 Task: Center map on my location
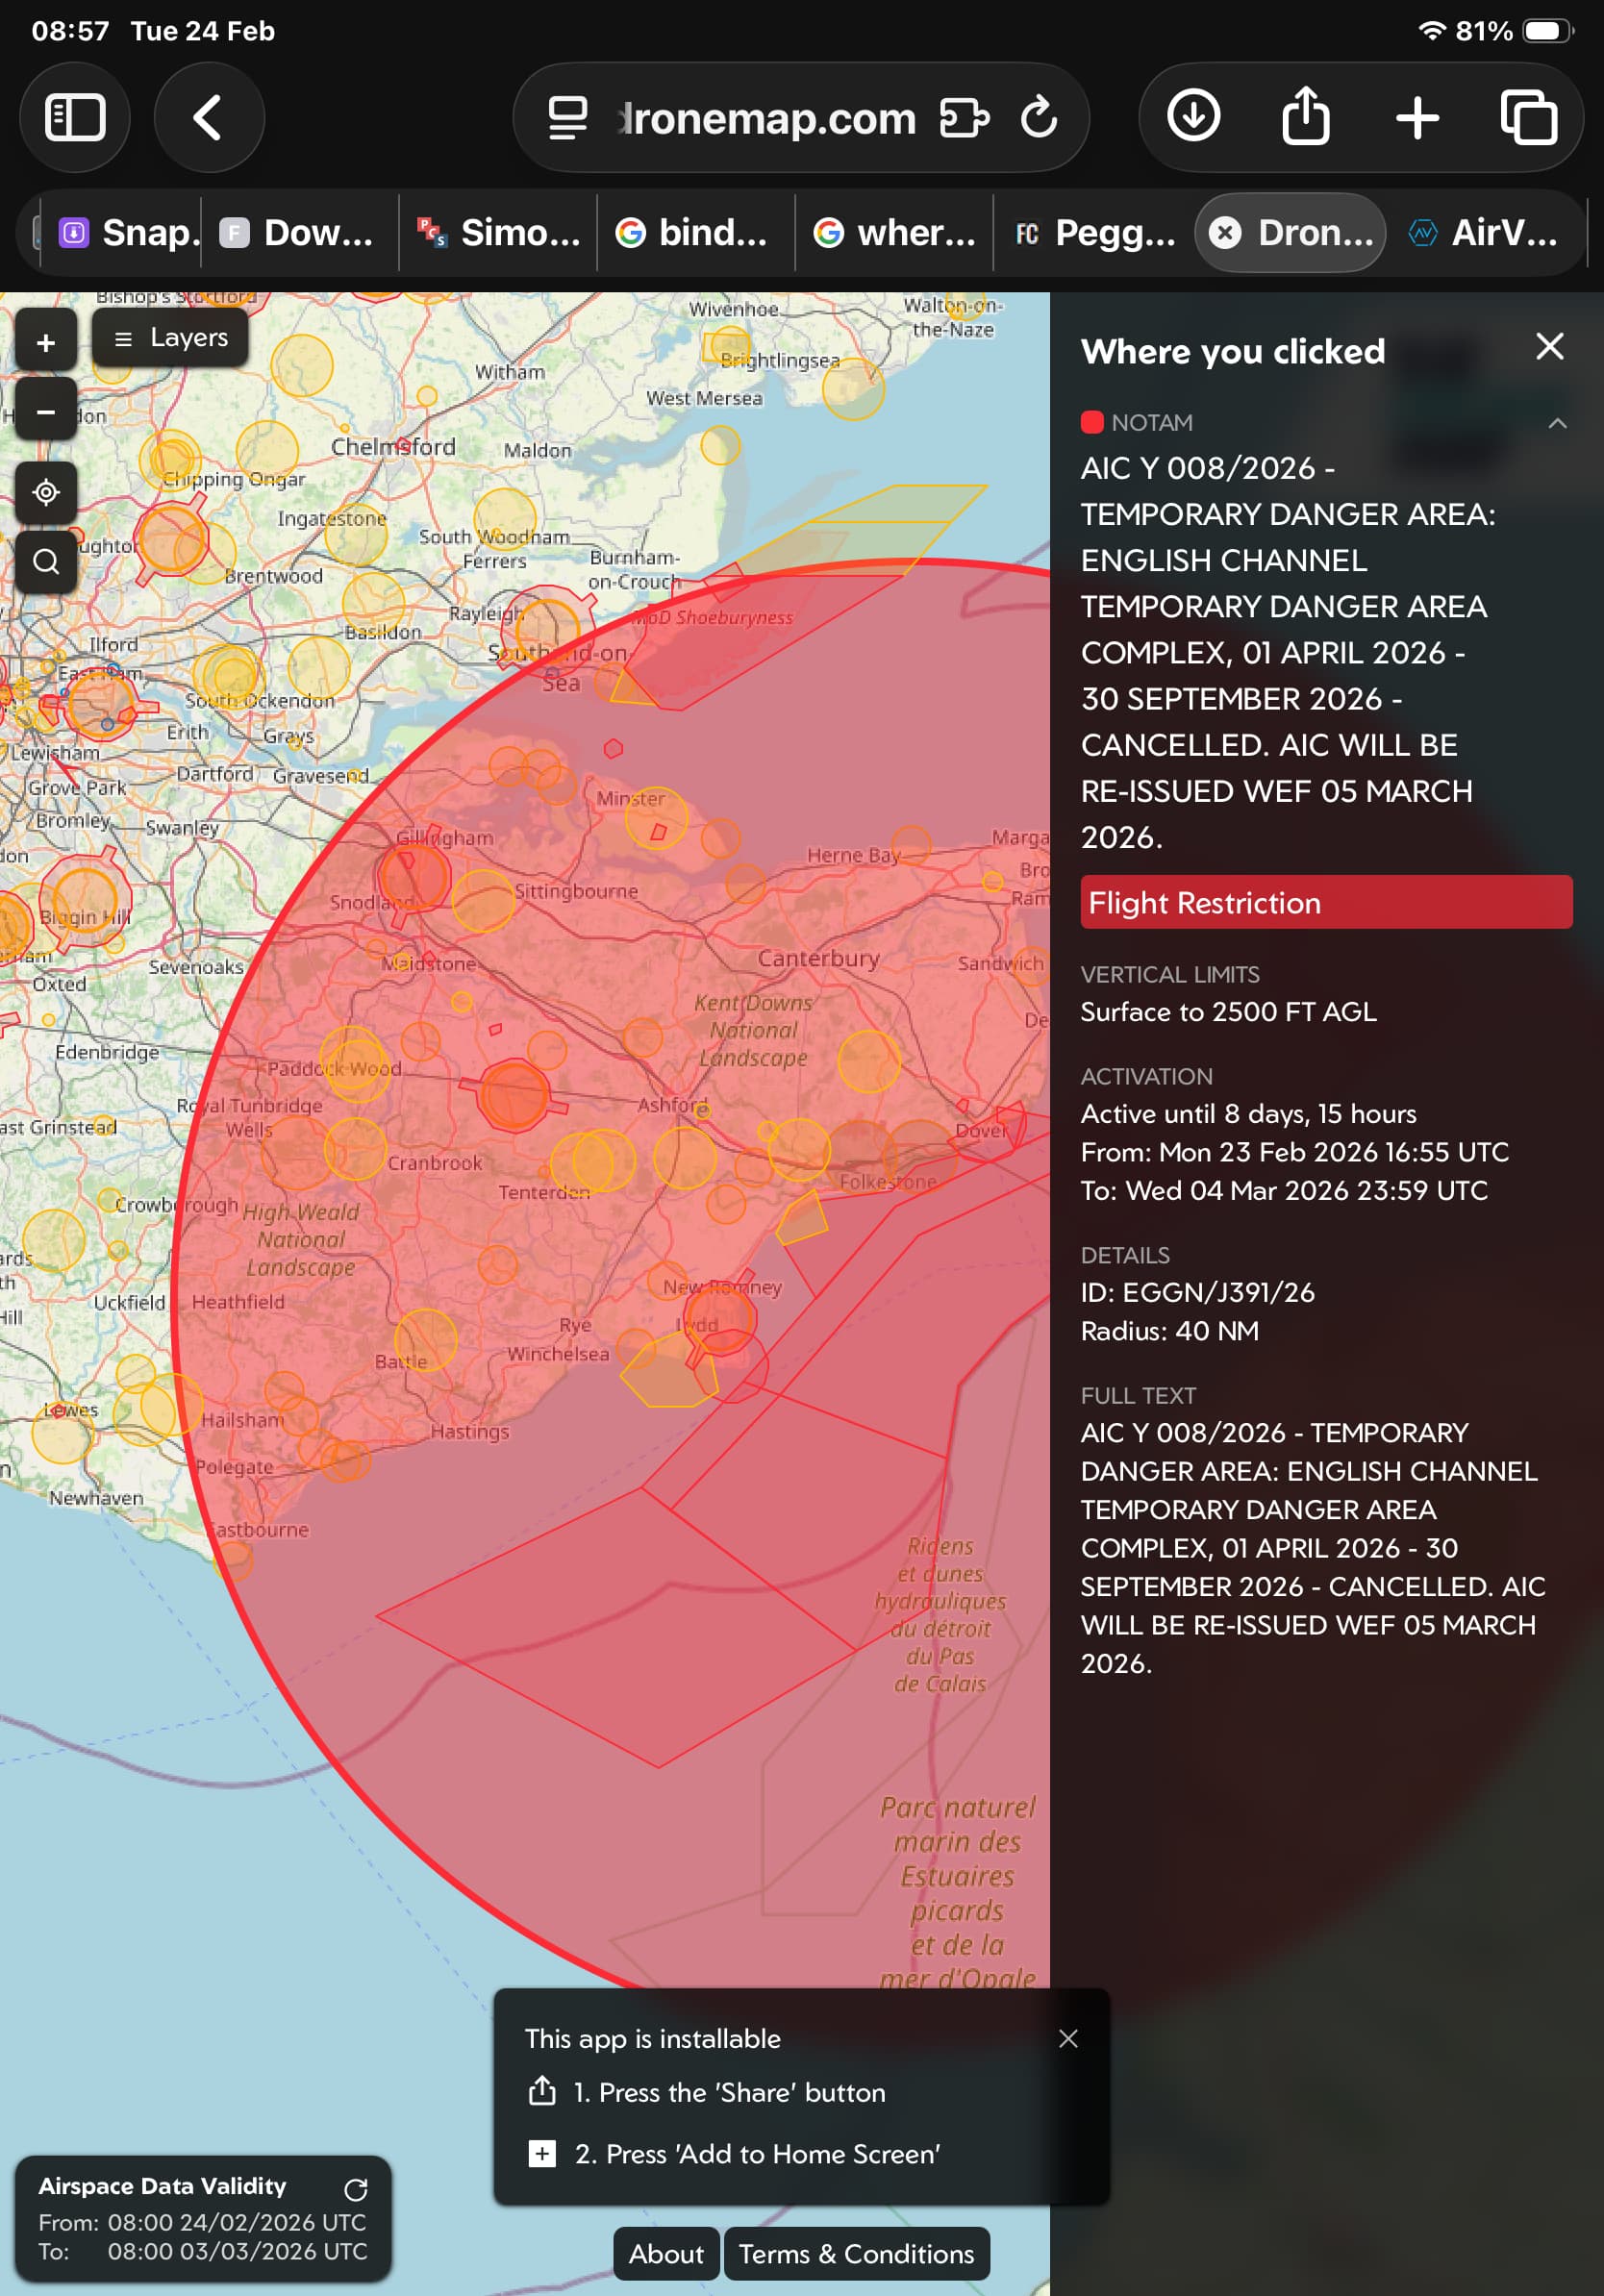pos(46,492)
